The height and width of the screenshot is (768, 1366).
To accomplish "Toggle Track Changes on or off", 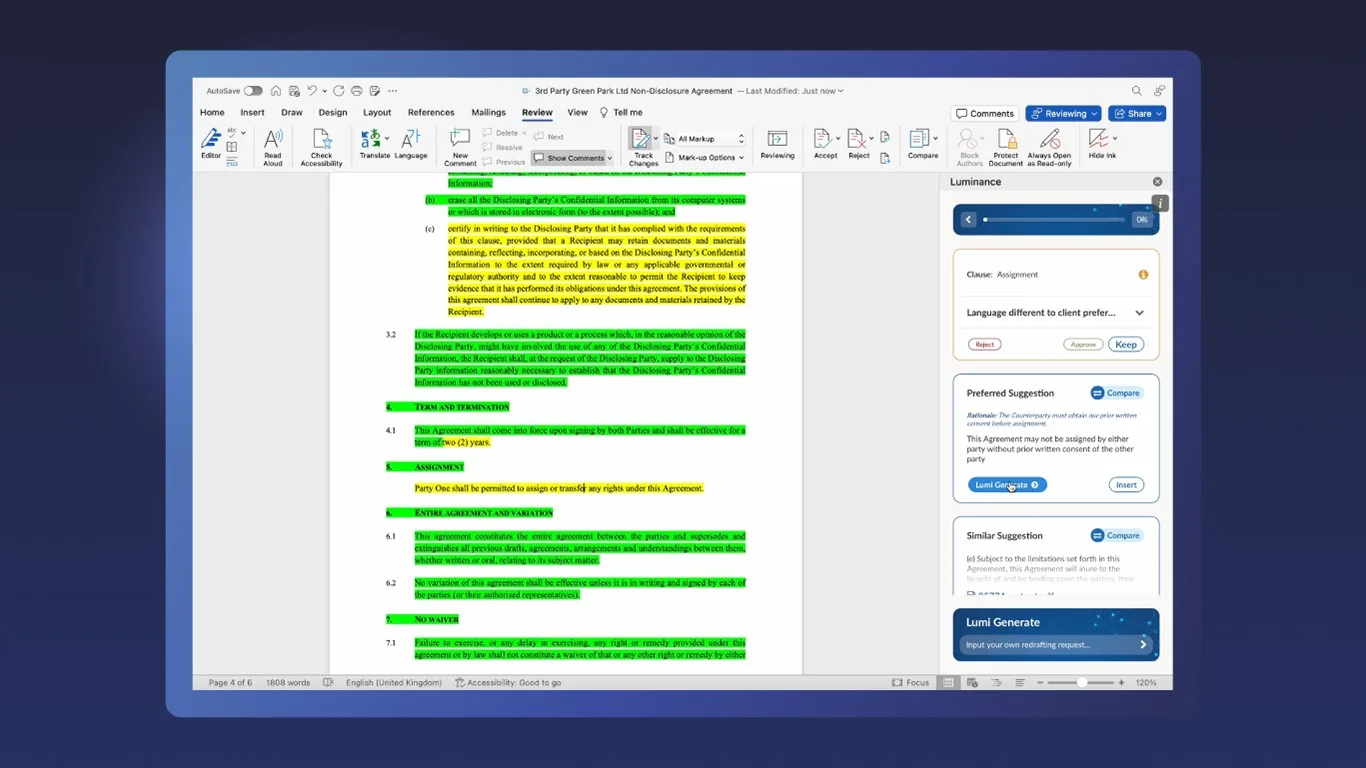I will [642, 146].
